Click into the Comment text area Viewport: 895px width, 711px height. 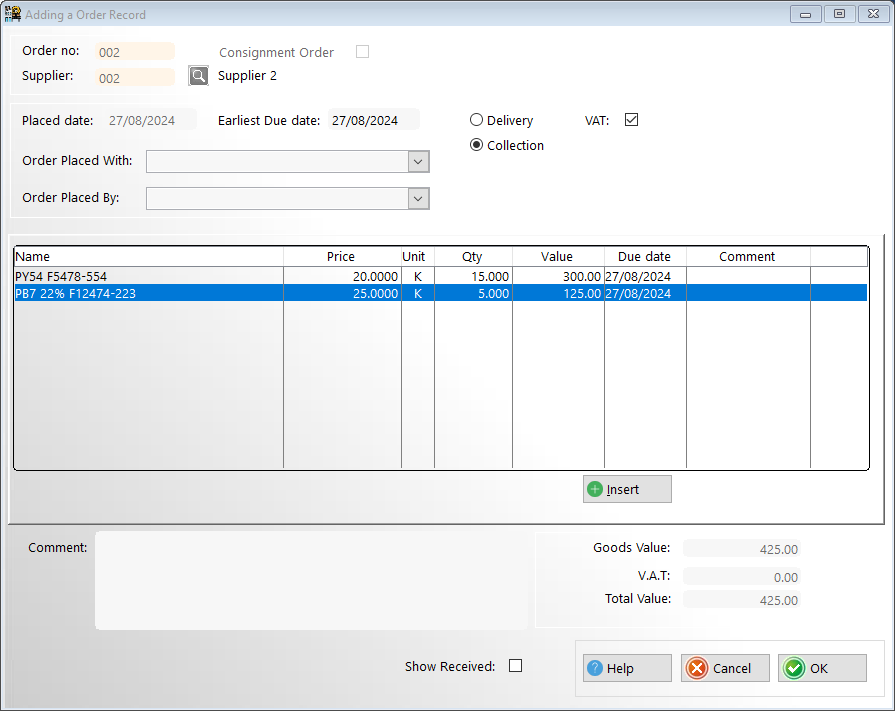pos(310,580)
